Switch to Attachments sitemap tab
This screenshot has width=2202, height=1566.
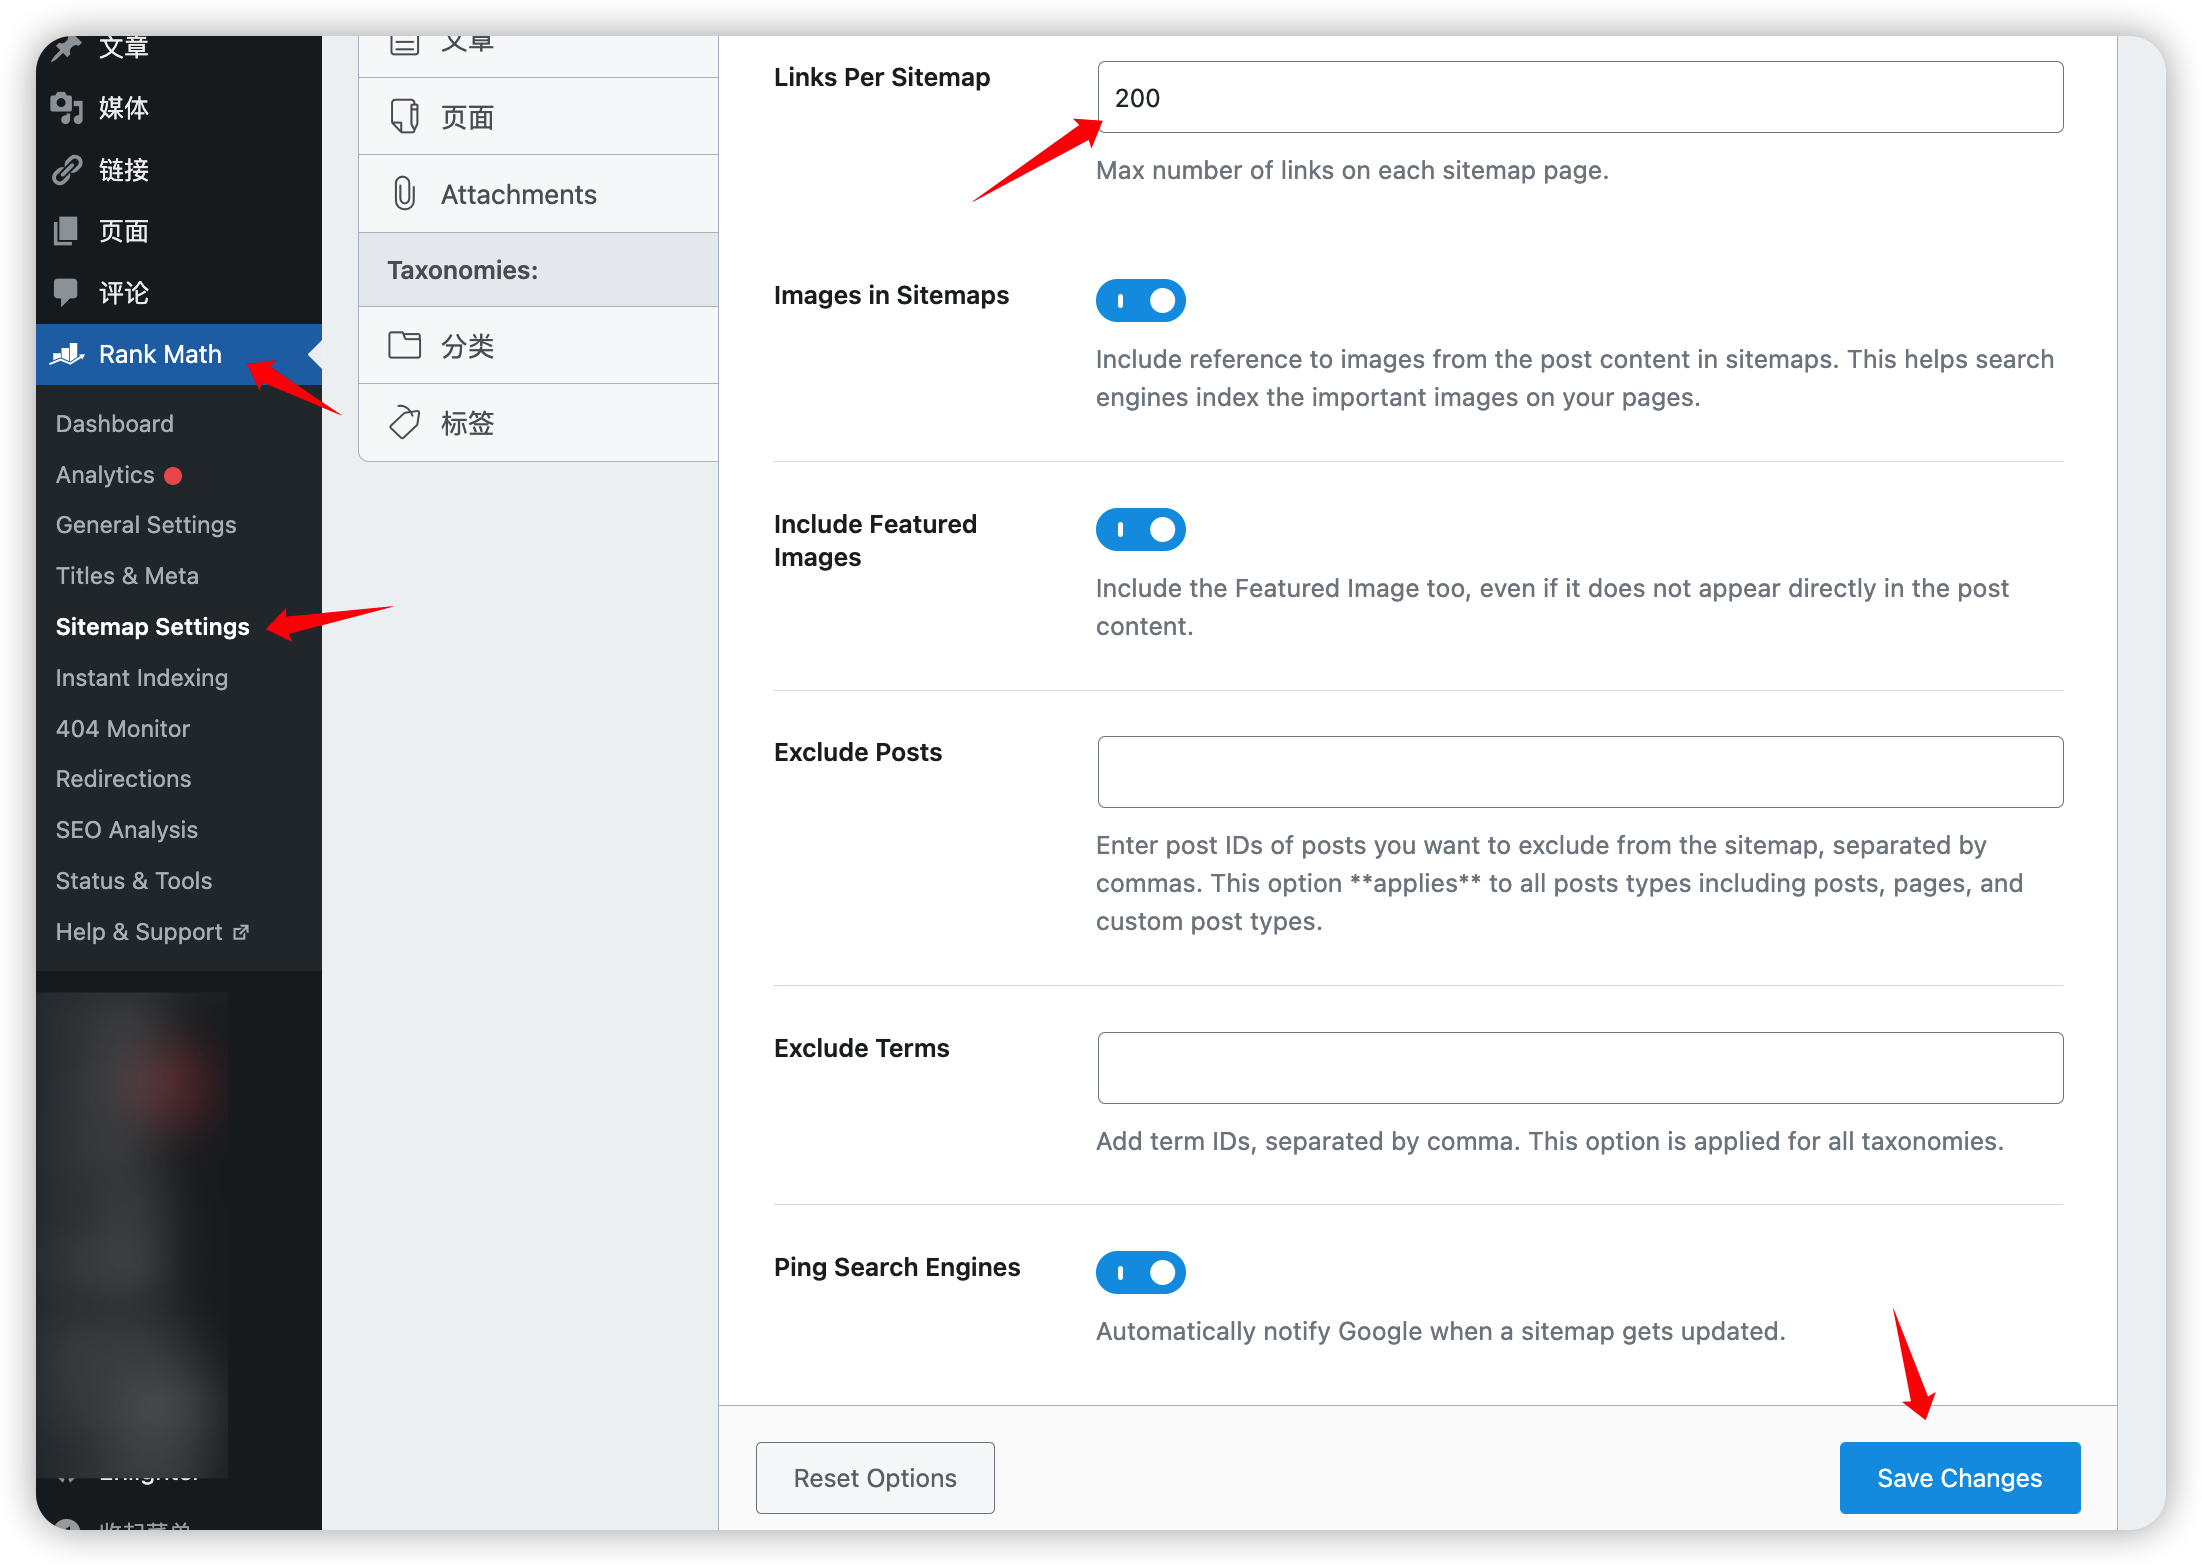[538, 194]
